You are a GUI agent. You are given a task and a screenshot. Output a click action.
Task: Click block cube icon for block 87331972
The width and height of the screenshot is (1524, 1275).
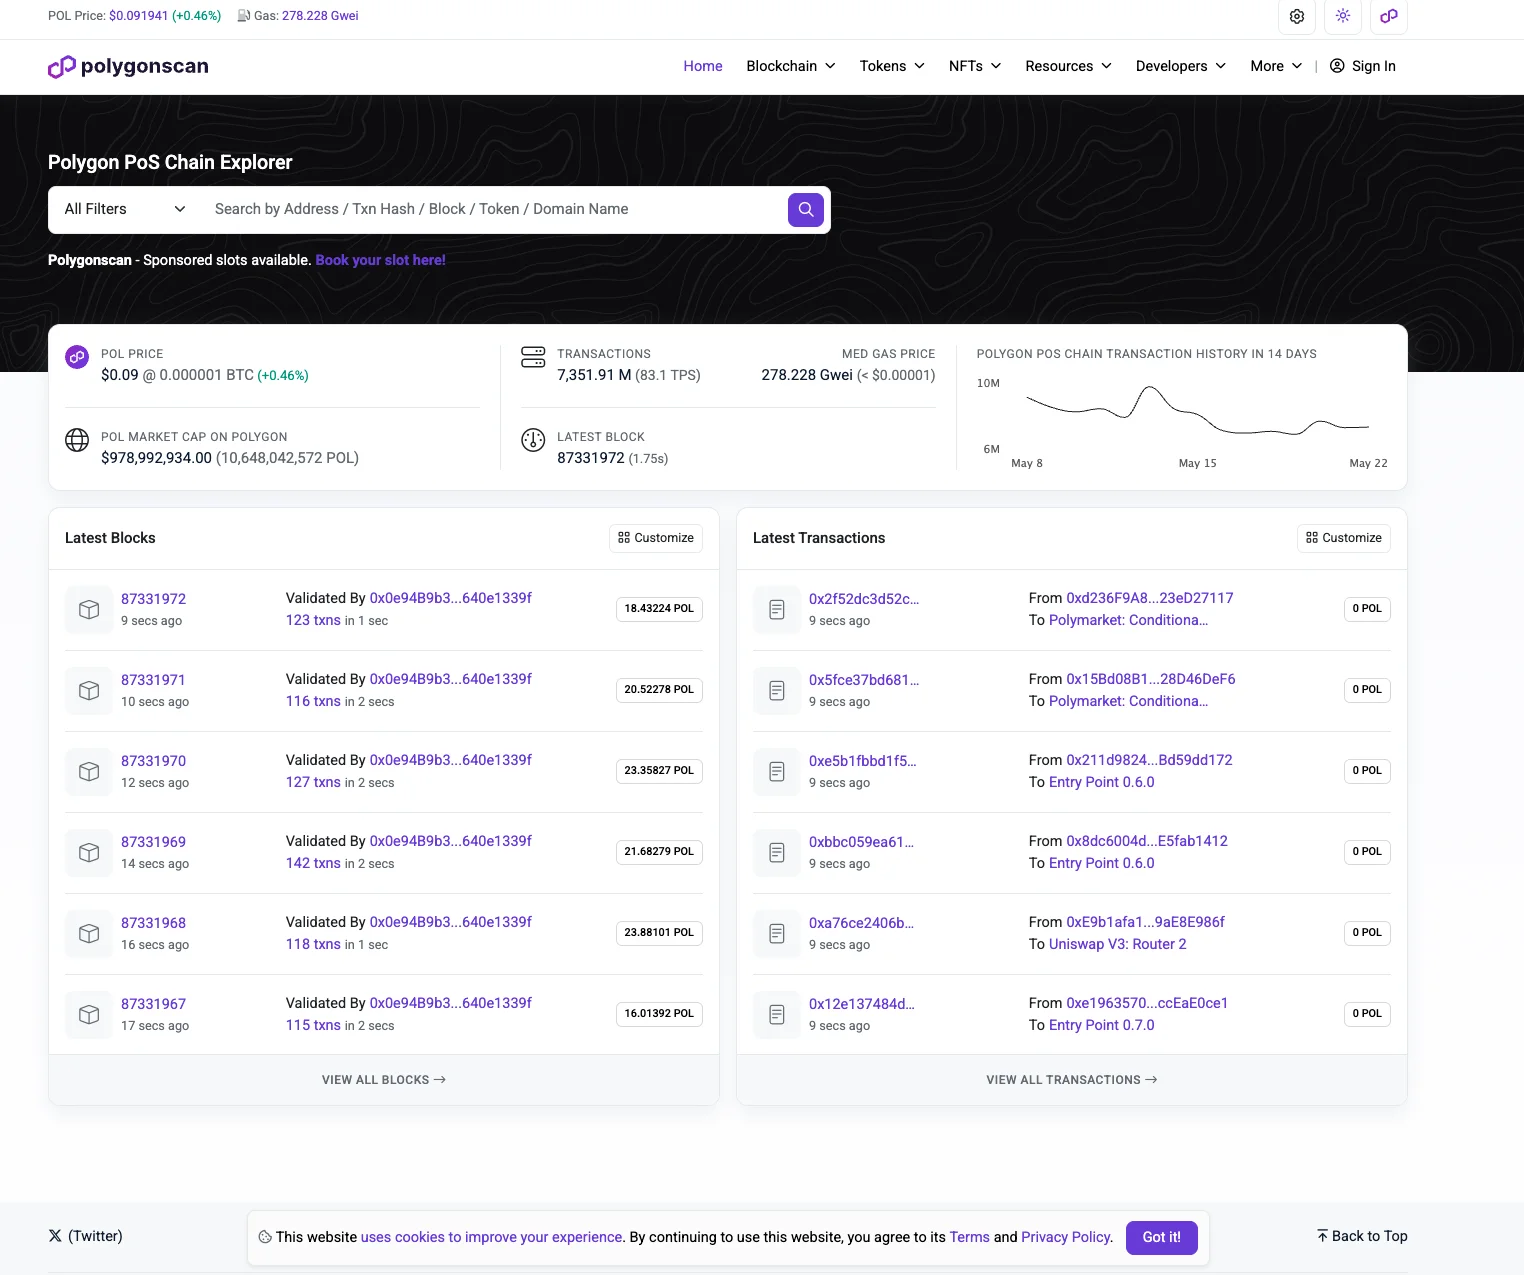[x=89, y=609]
